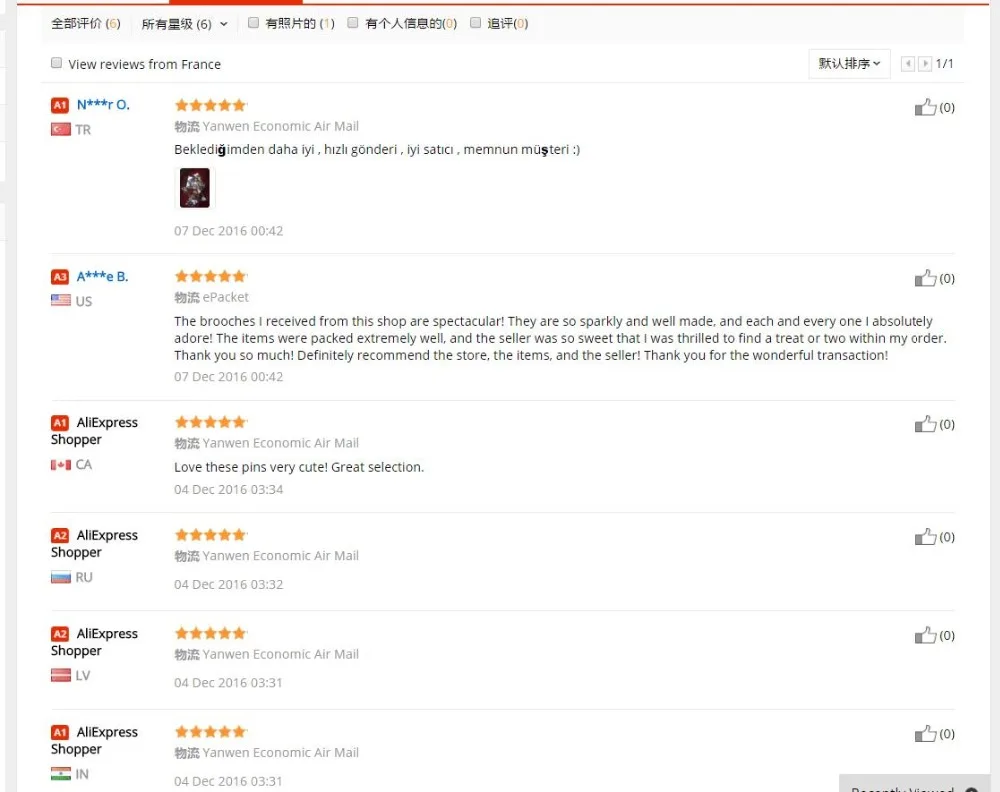This screenshot has width=1000, height=792.
Task: Like the Canadian shopper's pins review
Action: pos(925,424)
